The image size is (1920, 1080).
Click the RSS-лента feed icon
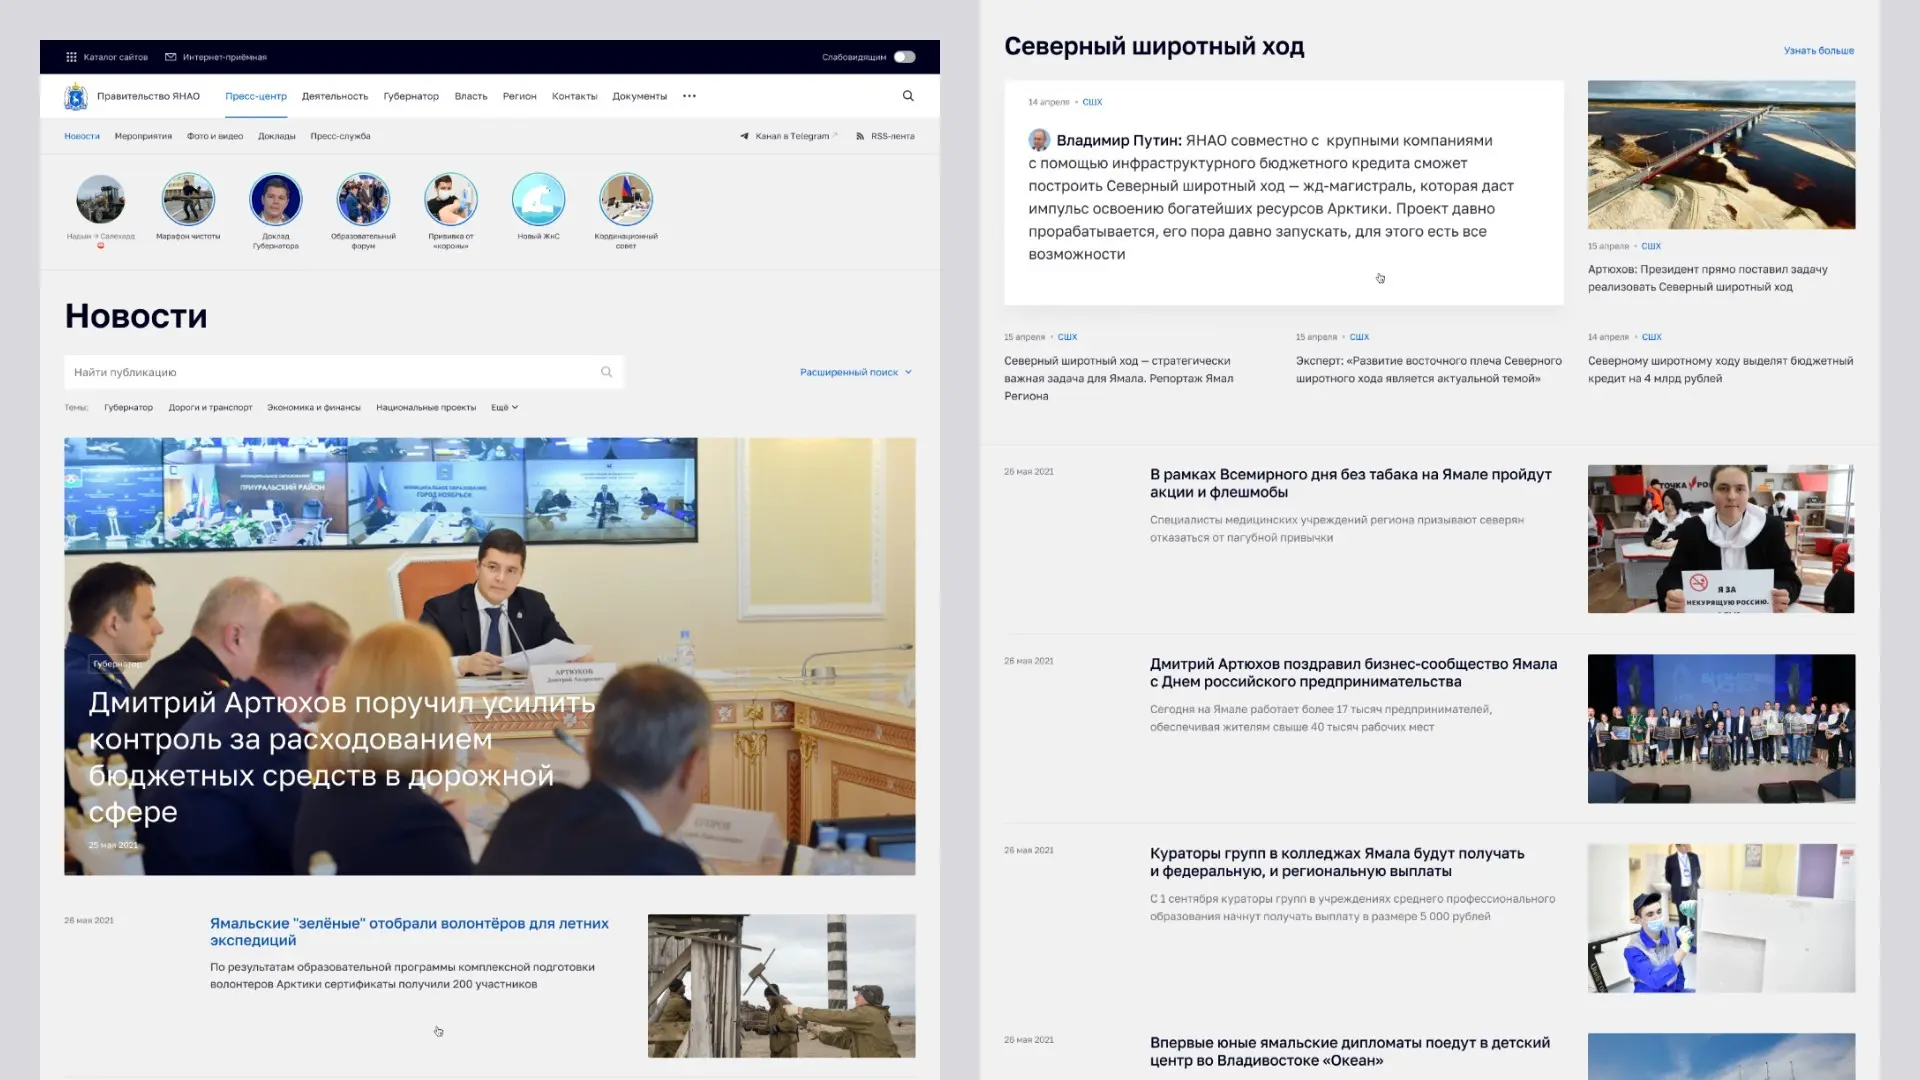point(860,136)
